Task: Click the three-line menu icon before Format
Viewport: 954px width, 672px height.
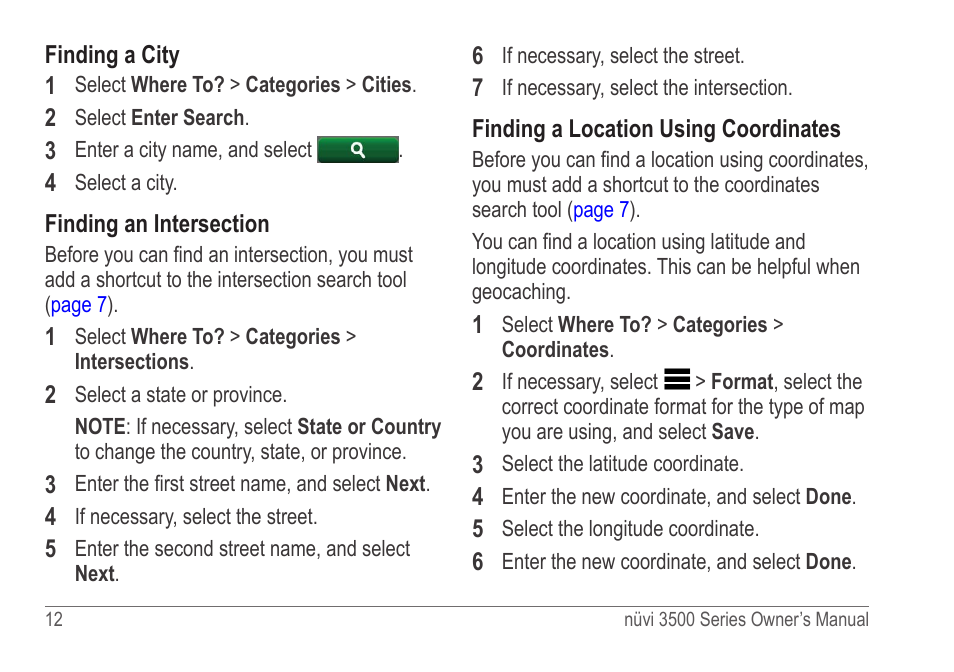Action: (x=677, y=379)
